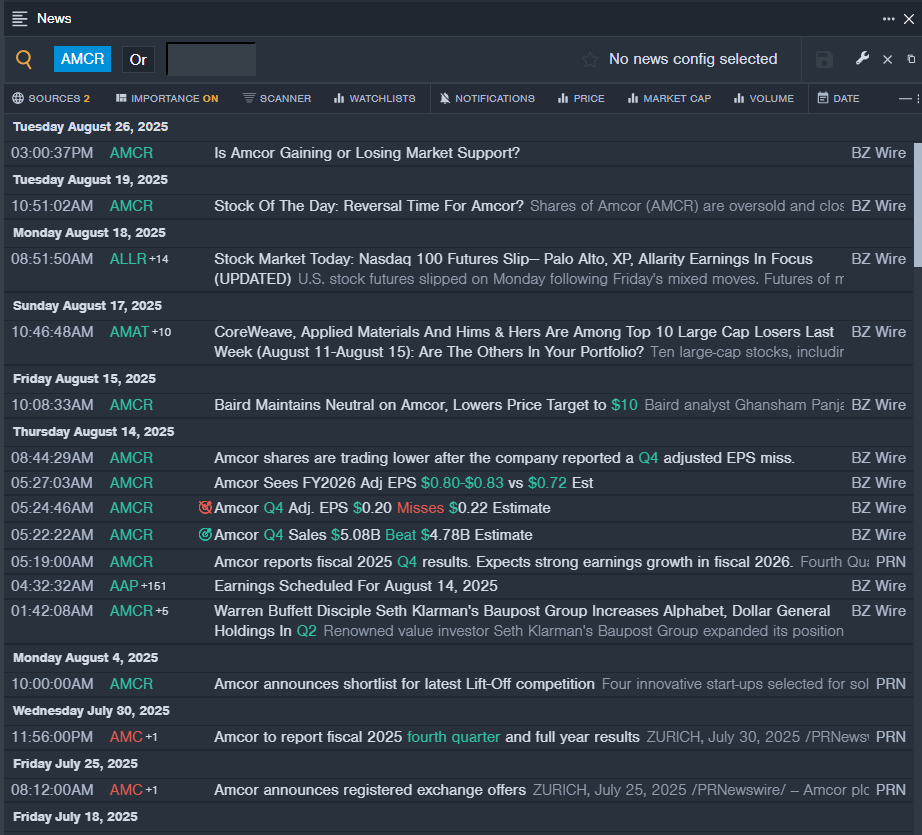Image resolution: width=922 pixels, height=835 pixels.
Task: Click the AMCR ticker chip in the search bar
Action: (x=82, y=59)
